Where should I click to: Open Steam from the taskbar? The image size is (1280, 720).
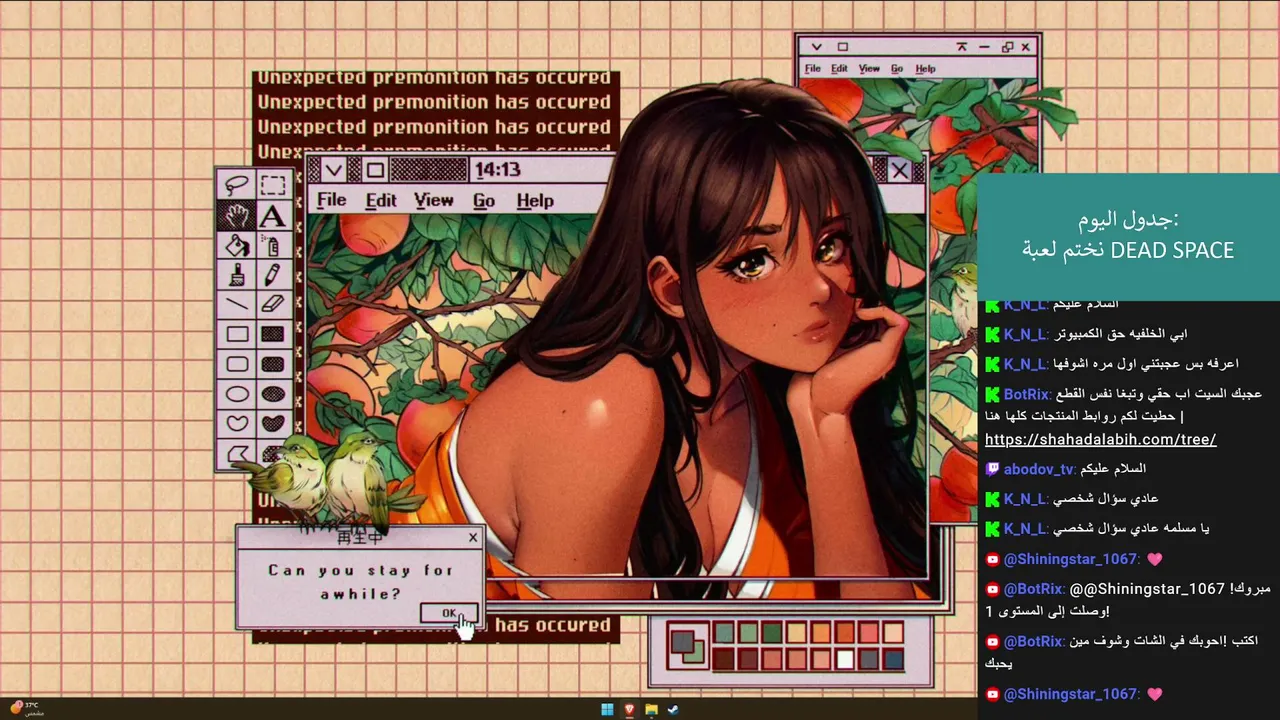point(673,710)
